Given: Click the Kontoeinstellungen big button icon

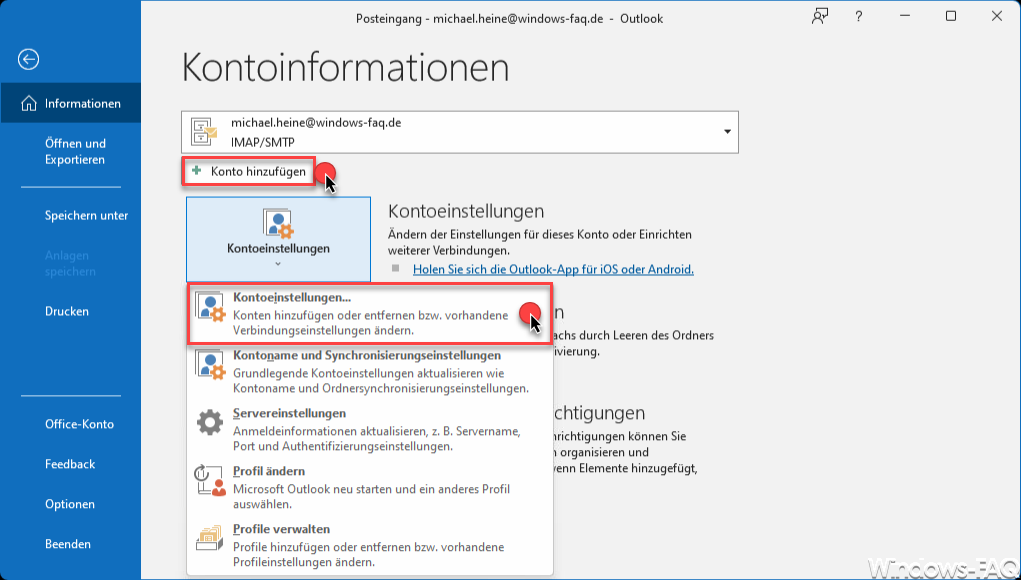Looking at the screenshot, I should coord(278,225).
